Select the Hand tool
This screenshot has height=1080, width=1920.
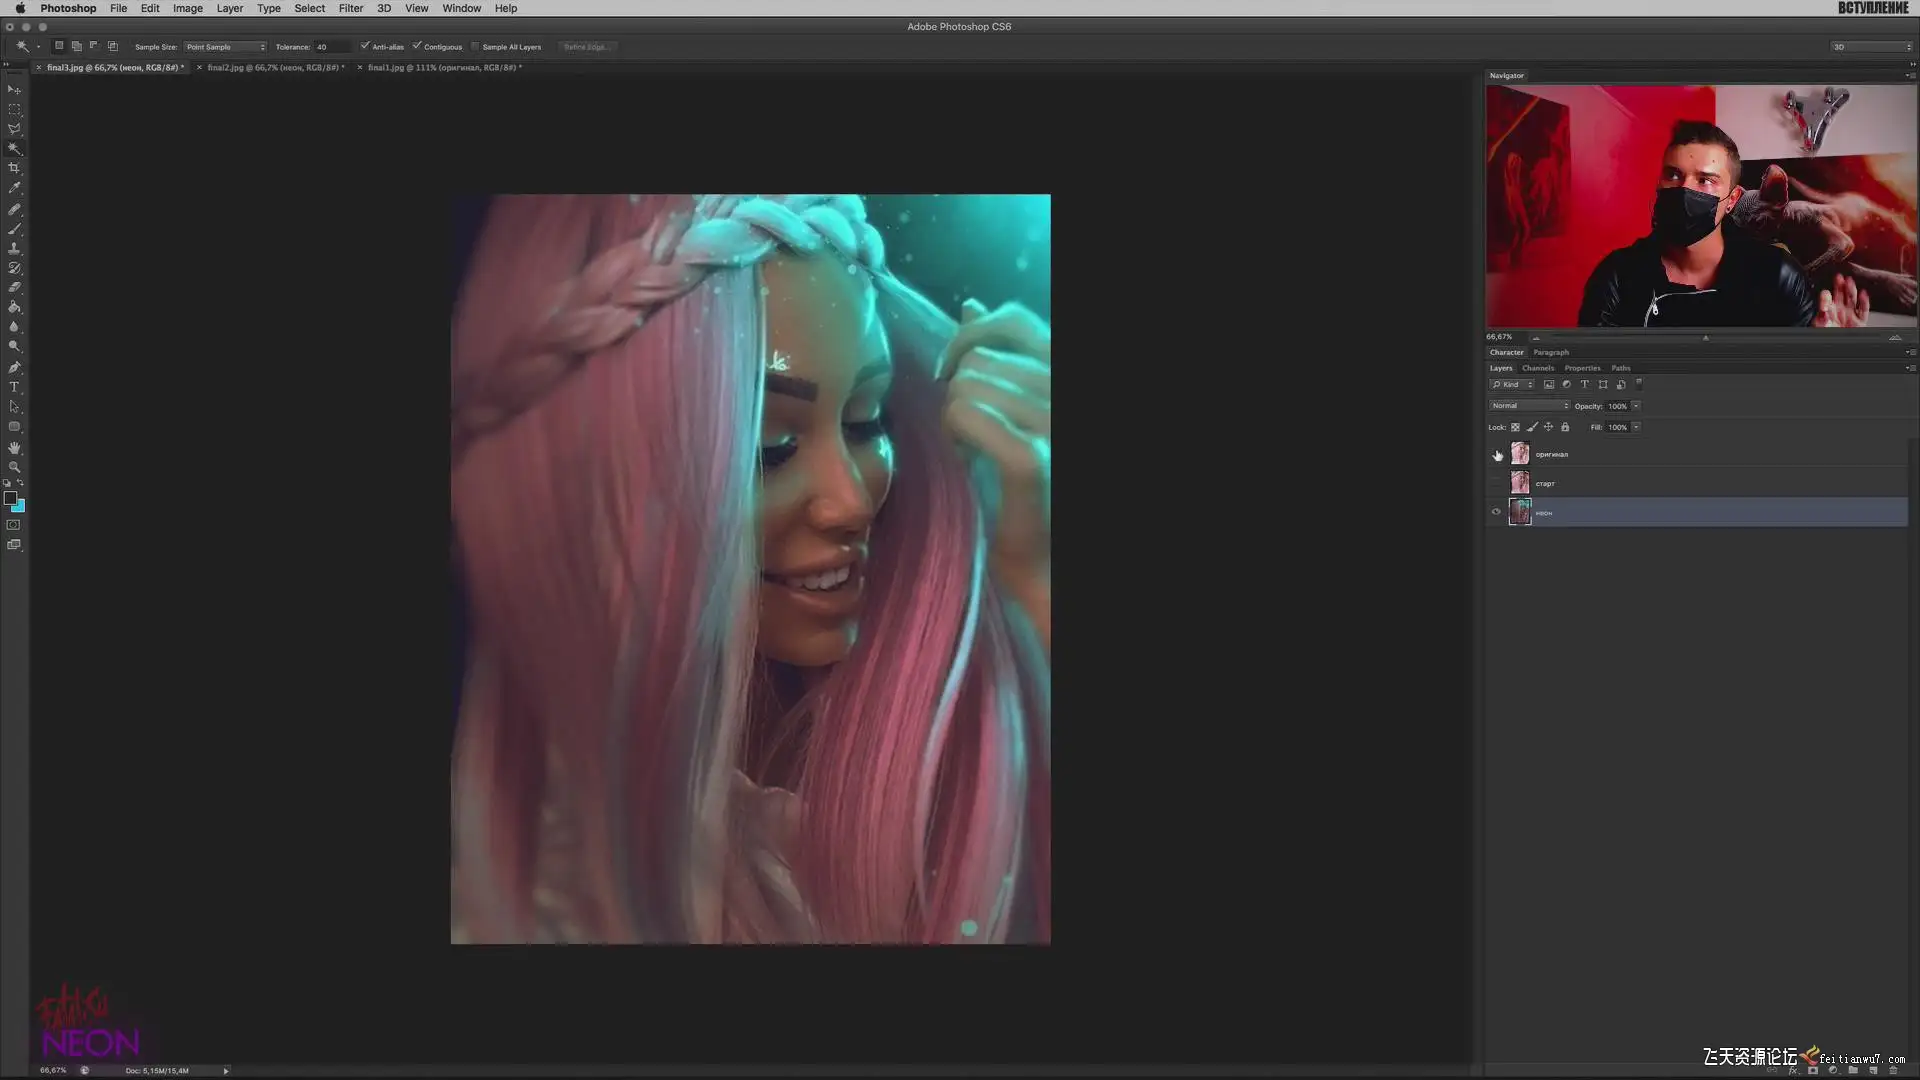[x=14, y=447]
